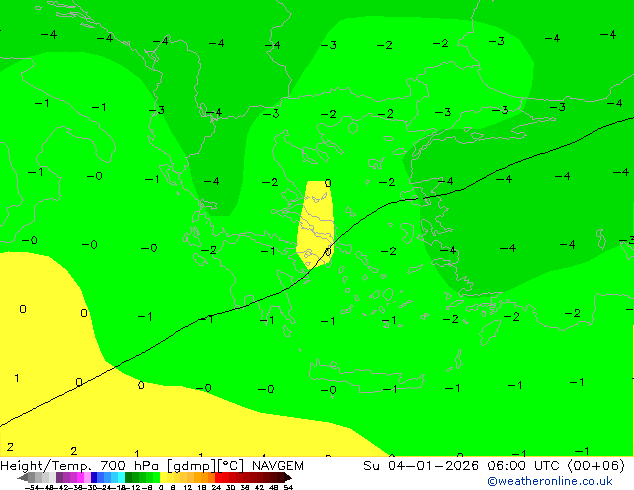Pick the bright red legend swatch above 24
The width and height of the screenshot is (634, 490).
click(x=218, y=477)
